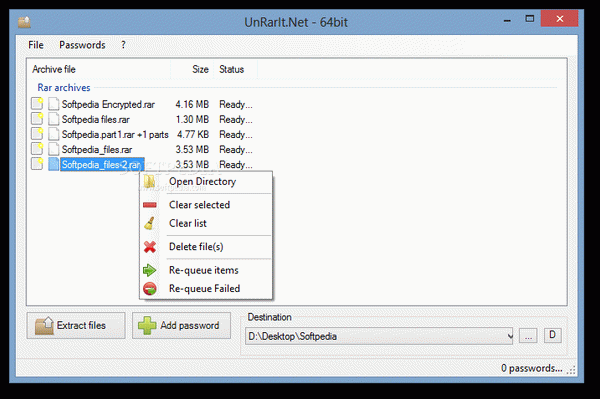Click the red bar Clear selected icon
Viewport: 600px width, 399px height.
coord(150,205)
